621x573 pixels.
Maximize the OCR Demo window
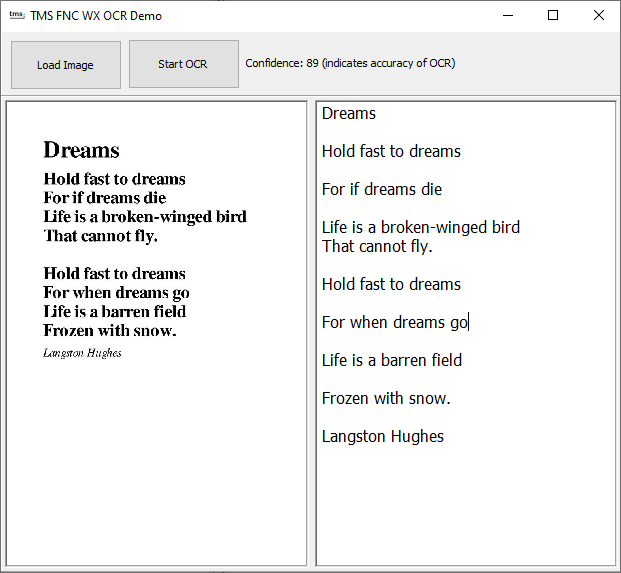(x=553, y=15)
